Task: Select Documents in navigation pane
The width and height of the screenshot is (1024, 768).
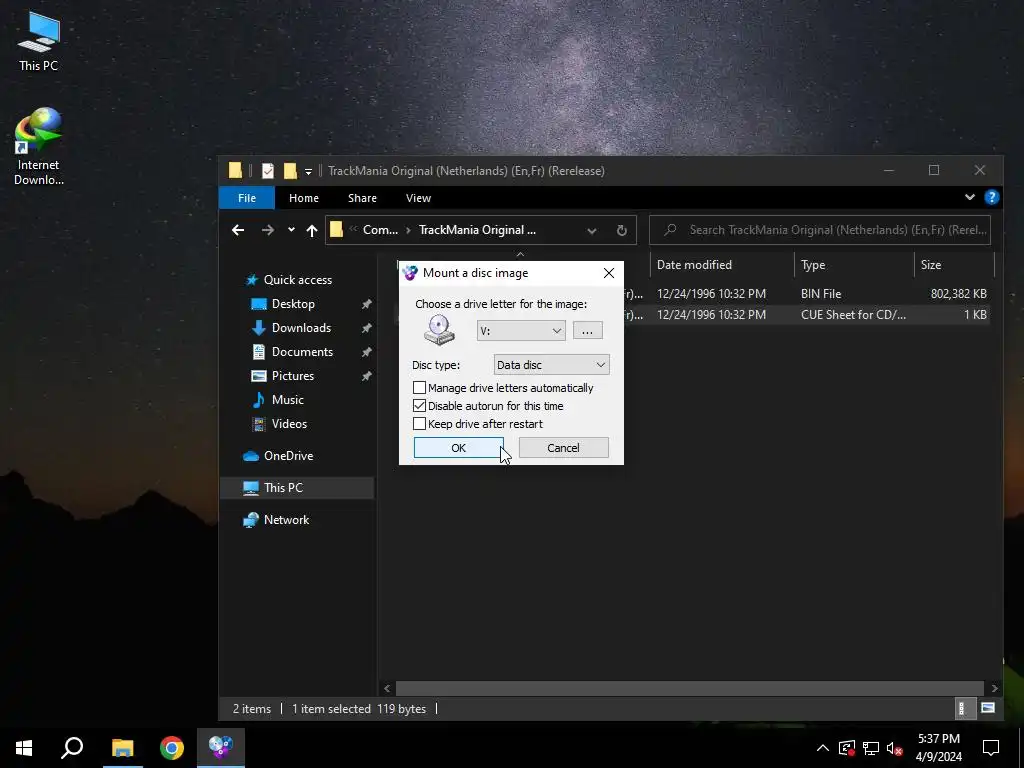Action: point(302,351)
